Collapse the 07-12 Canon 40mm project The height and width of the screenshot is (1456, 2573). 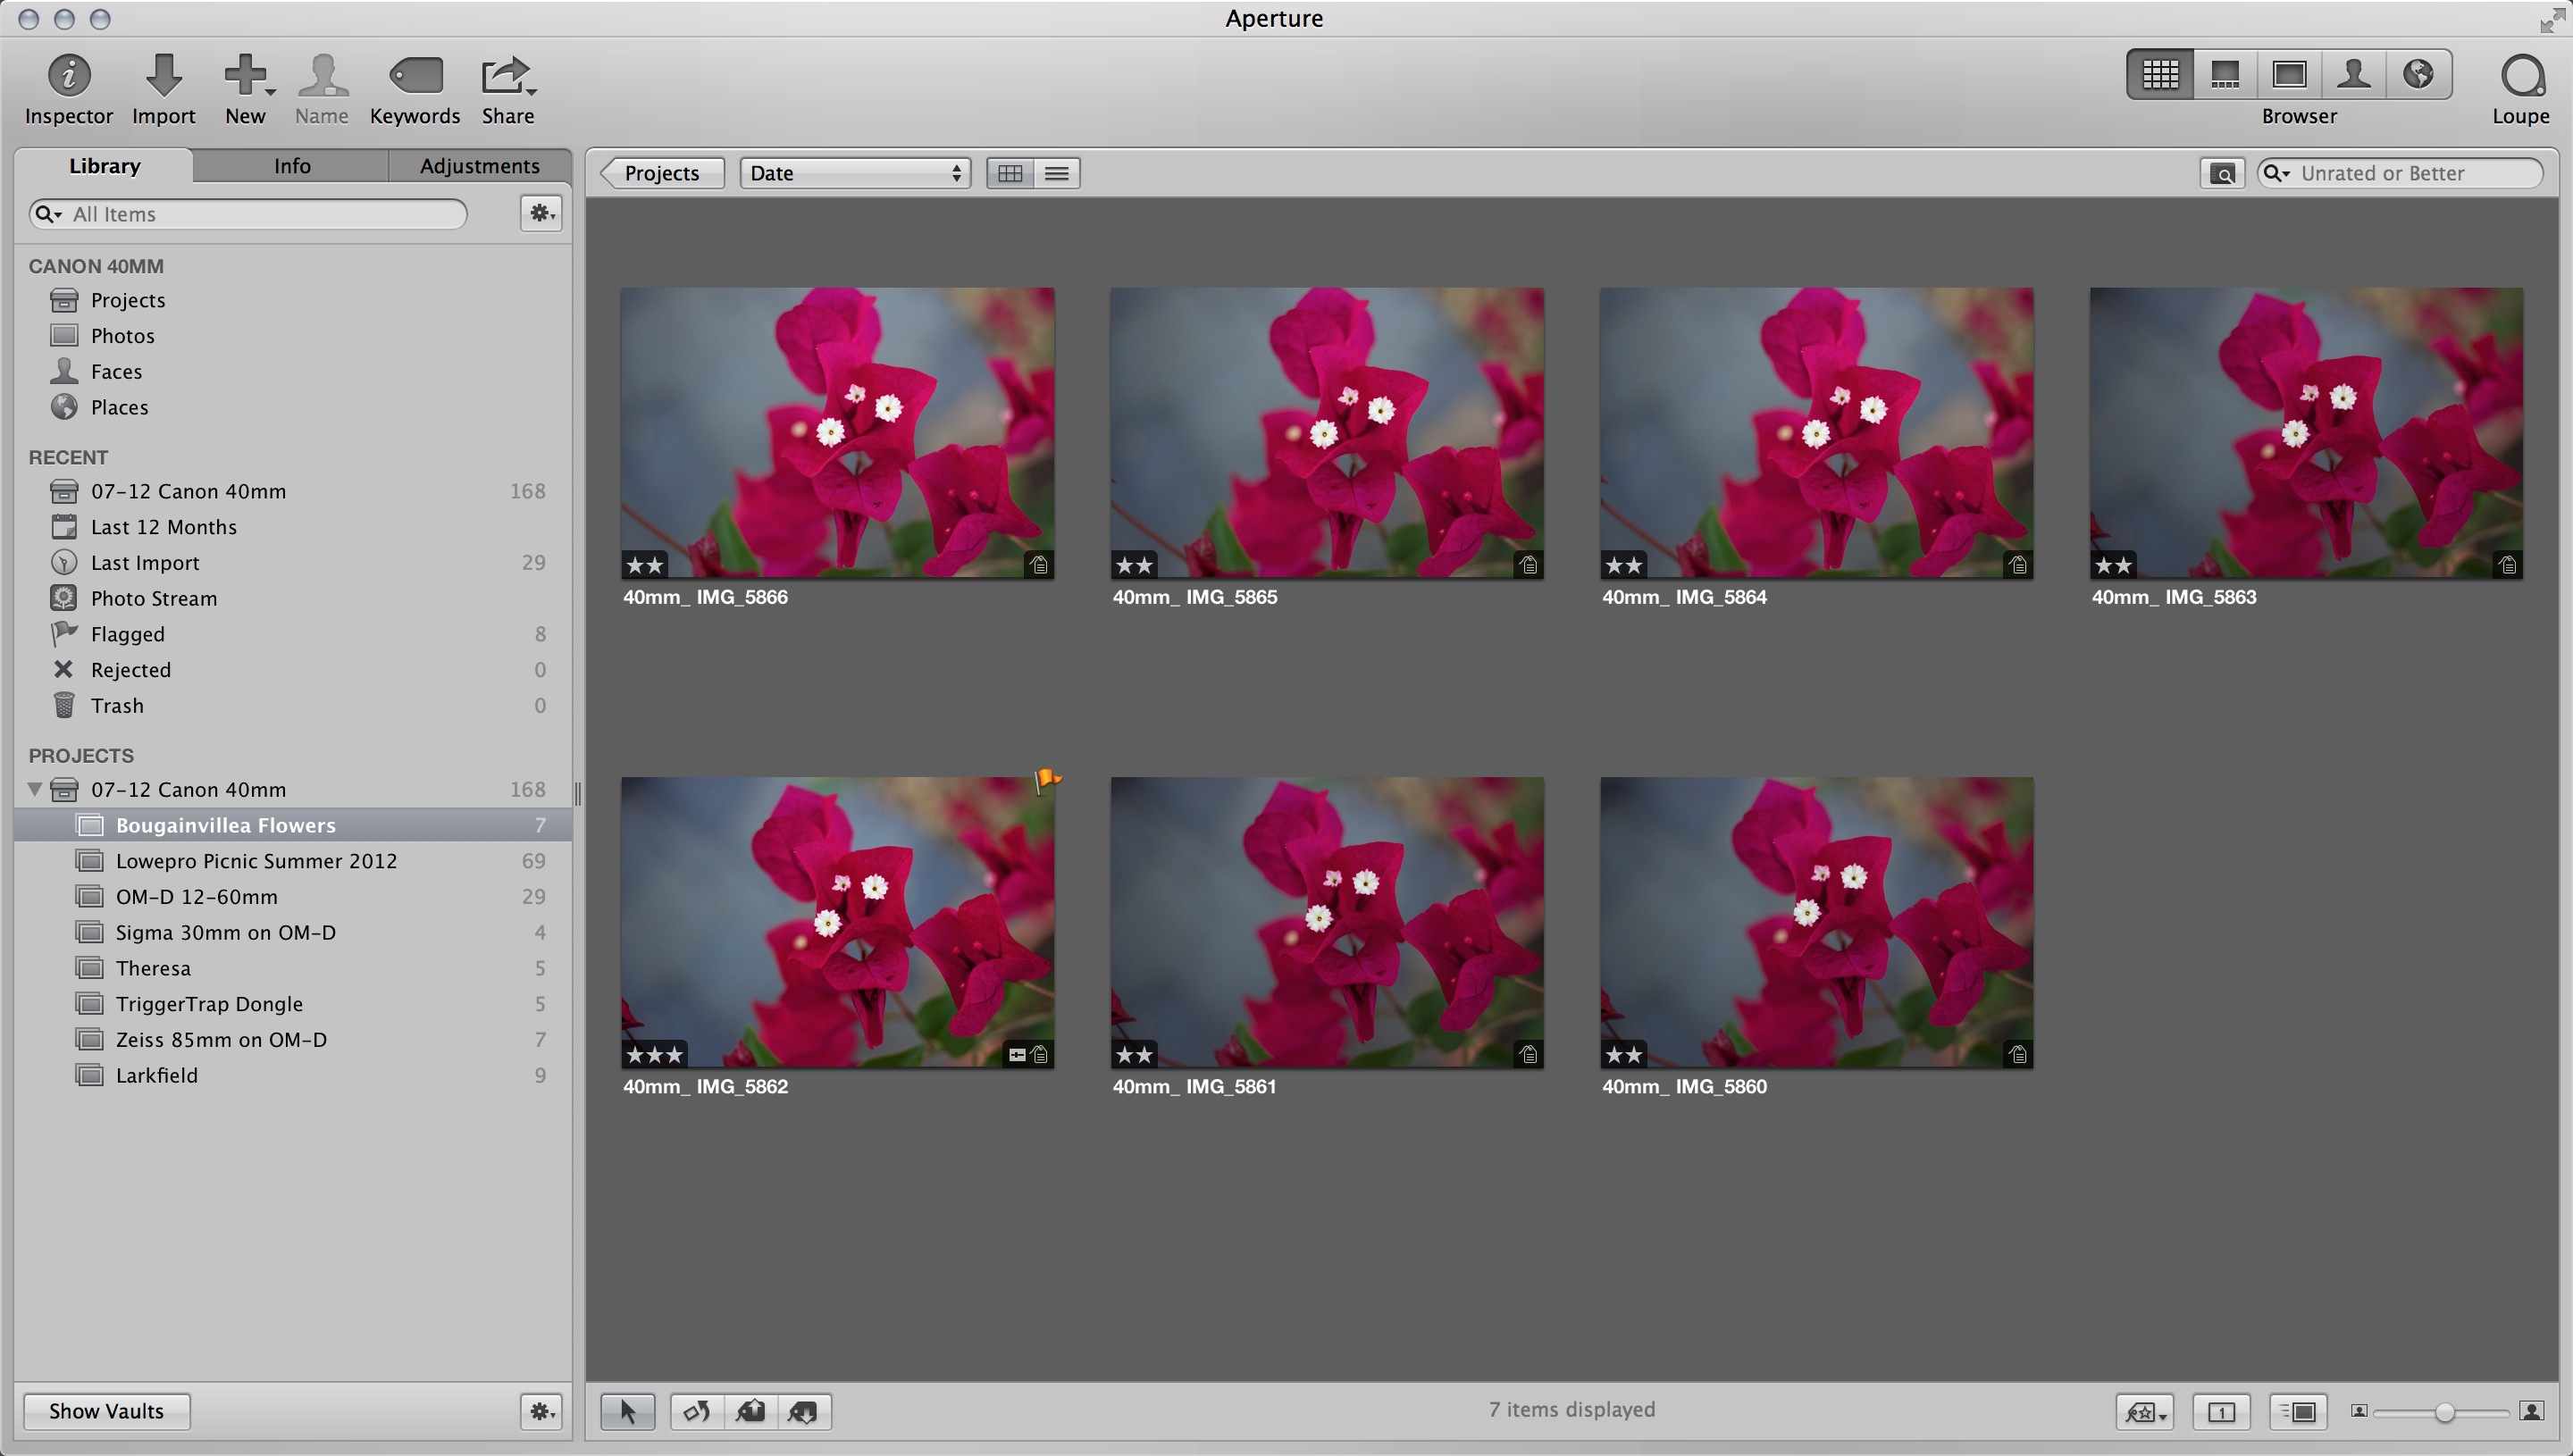[x=35, y=789]
